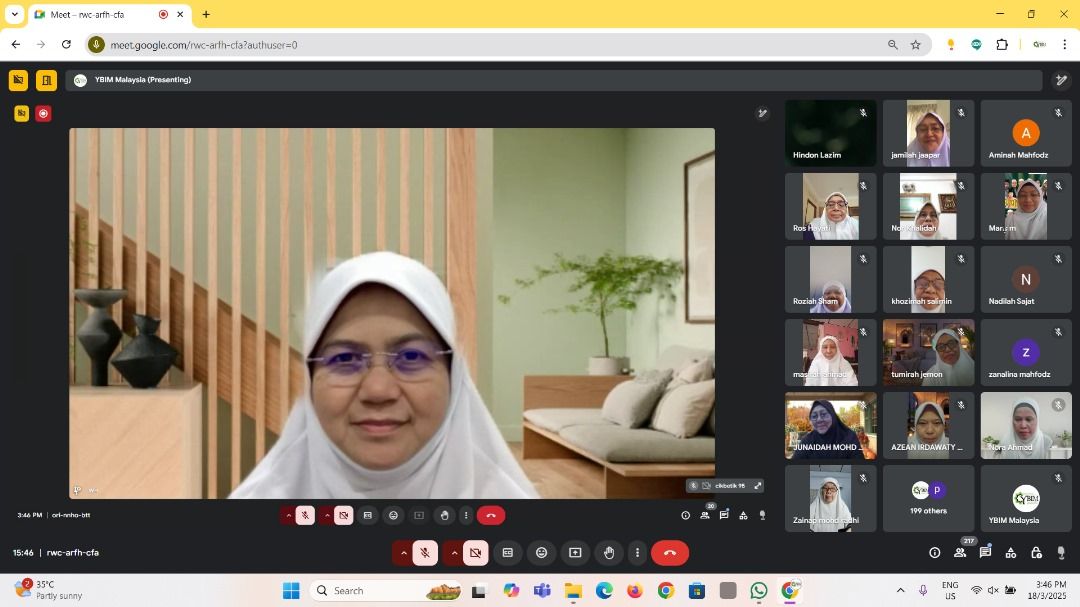1080x607 pixels.
Task: Open a new browser tab
Action: point(206,14)
